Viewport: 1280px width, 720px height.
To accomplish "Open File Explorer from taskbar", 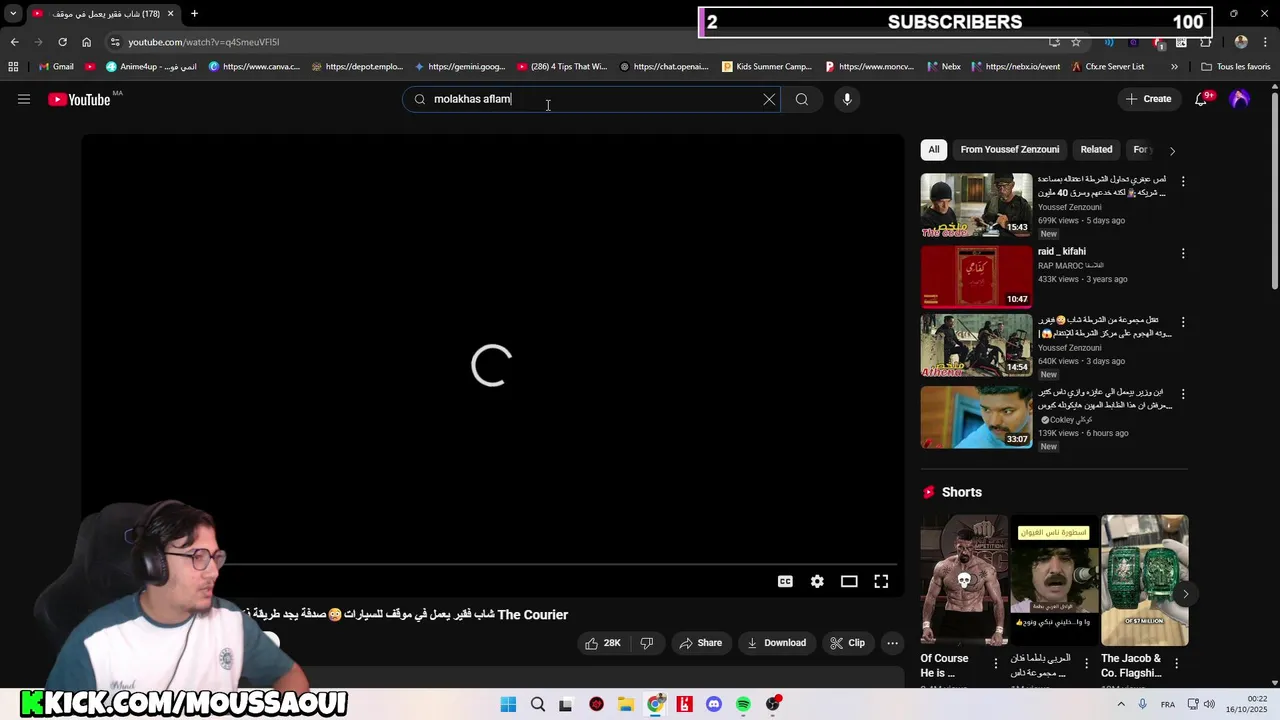I will 626,704.
